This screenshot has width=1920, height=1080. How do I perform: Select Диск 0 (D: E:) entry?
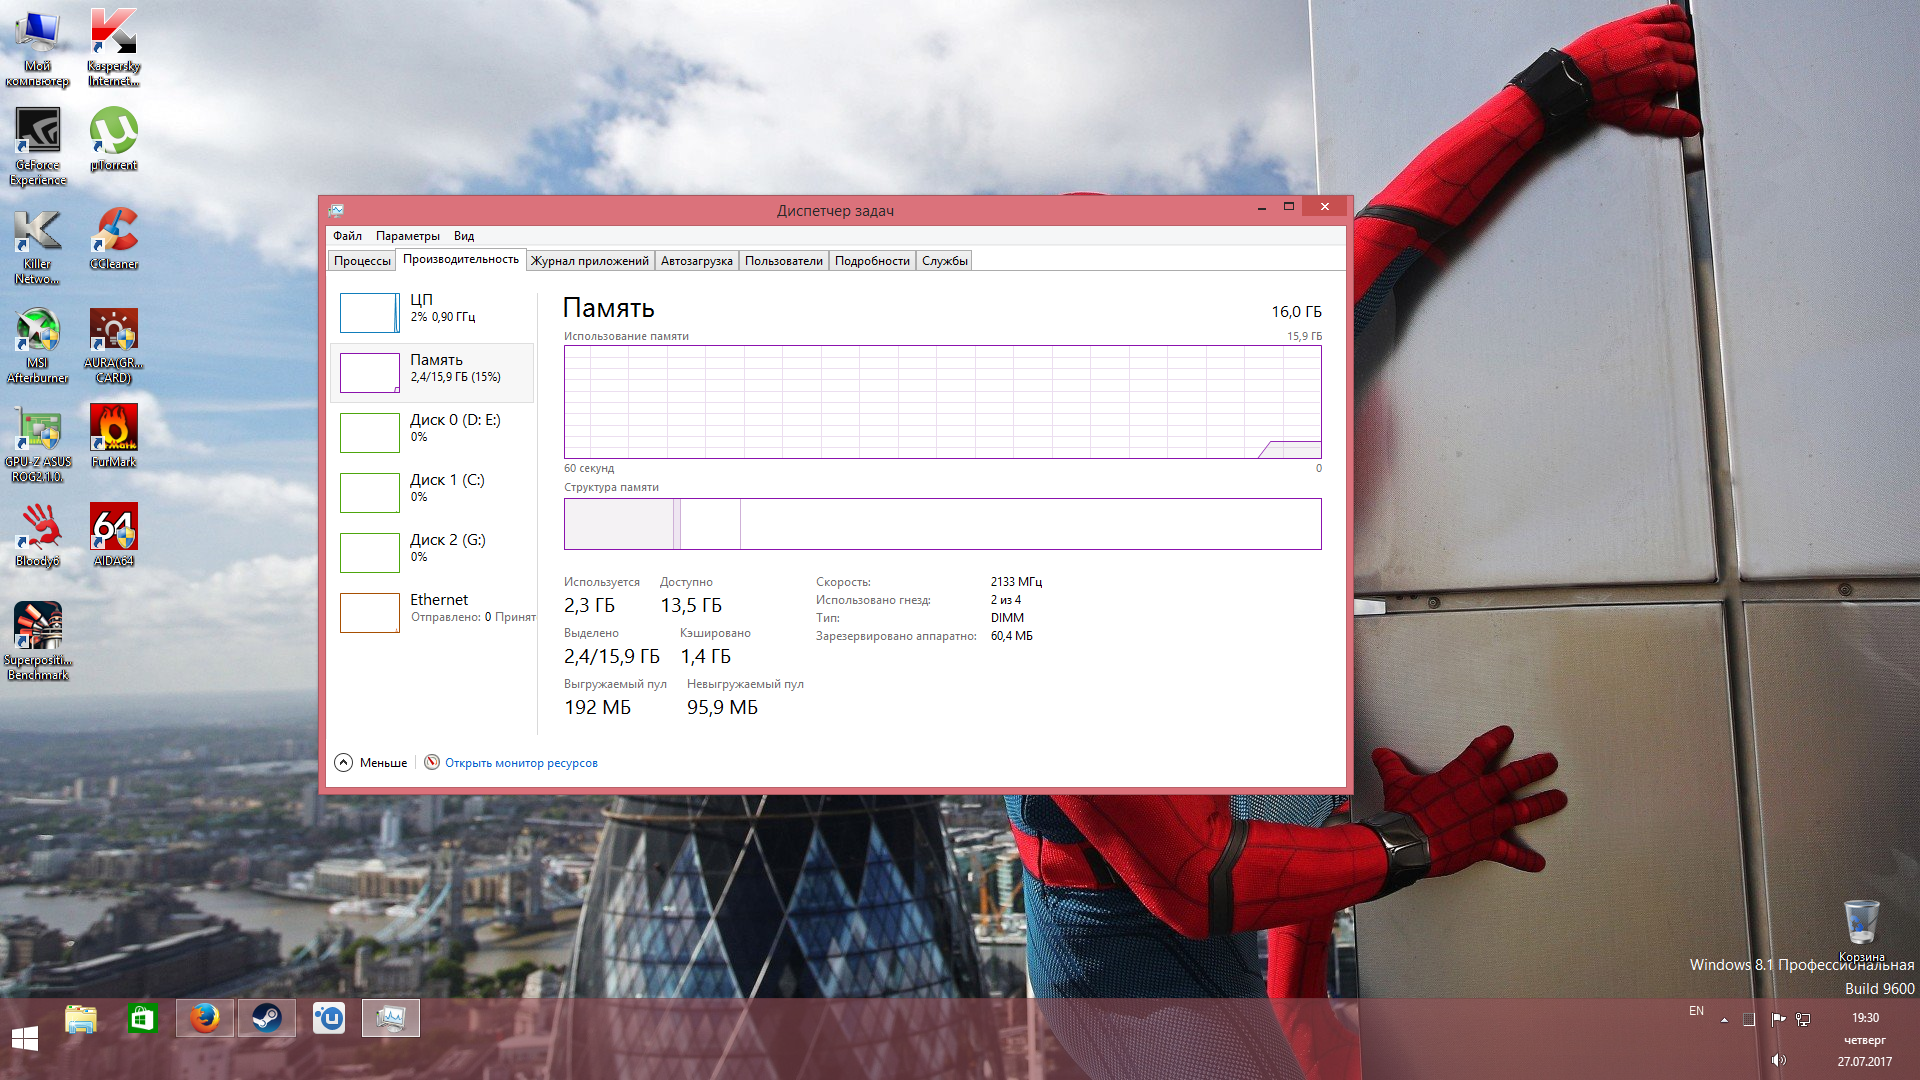coord(432,432)
